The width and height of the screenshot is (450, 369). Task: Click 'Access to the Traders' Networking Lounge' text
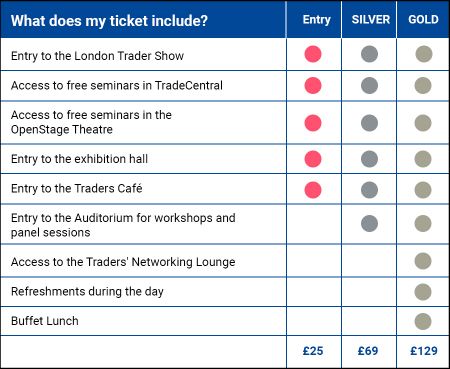(123, 262)
